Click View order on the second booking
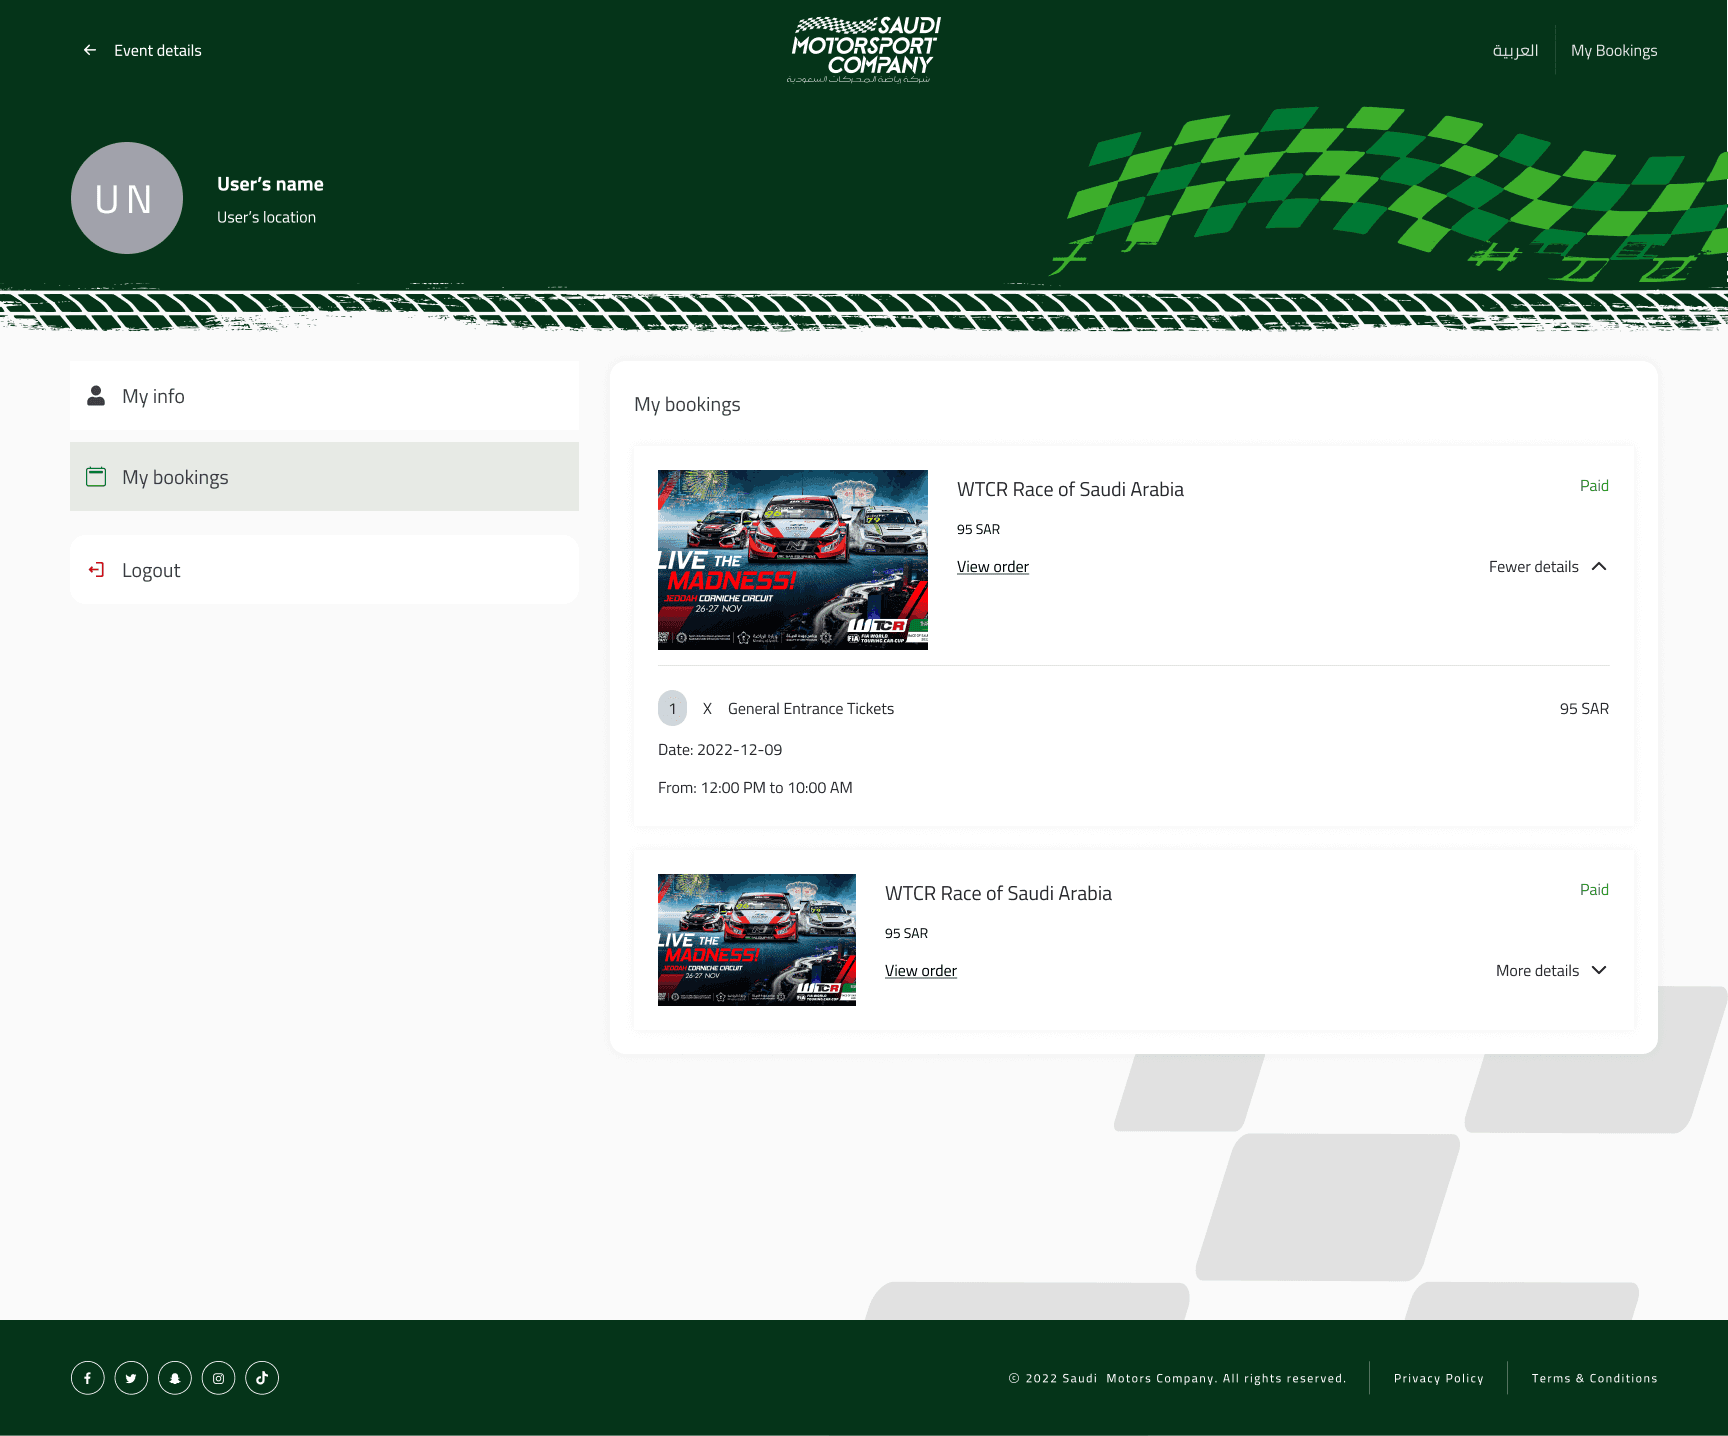1728x1436 pixels. click(x=921, y=971)
